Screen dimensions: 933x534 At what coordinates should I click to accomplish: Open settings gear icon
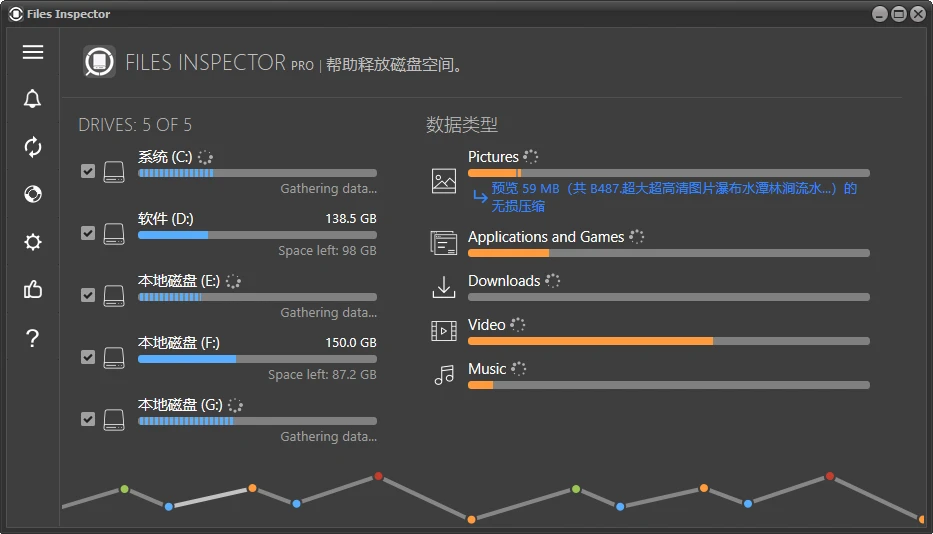(x=33, y=242)
